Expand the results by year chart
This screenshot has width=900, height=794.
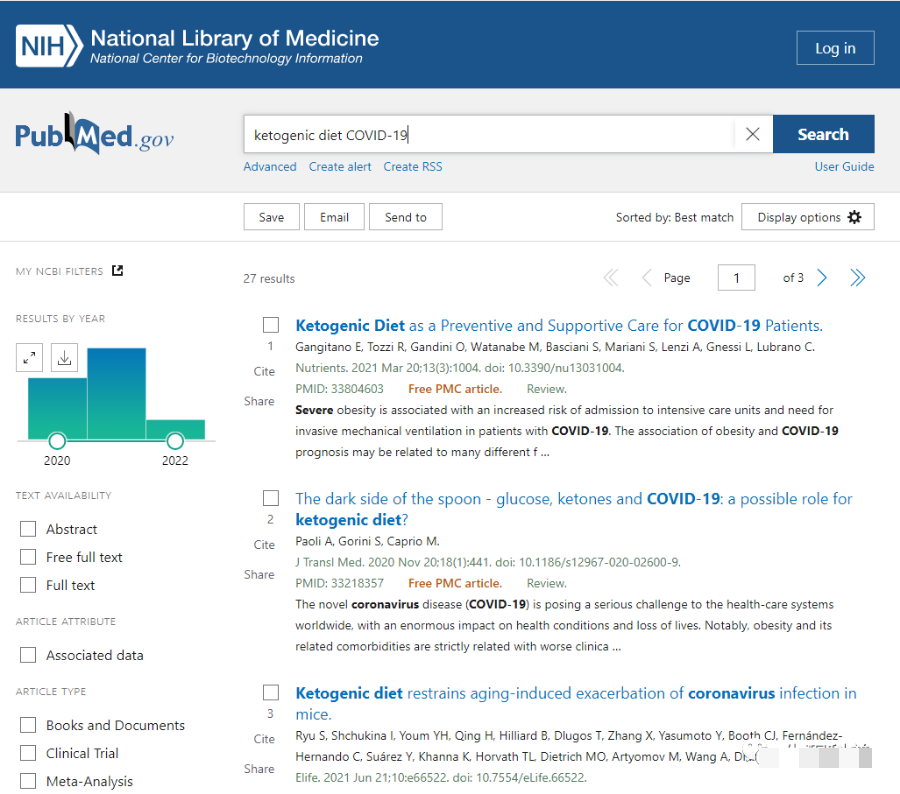point(30,357)
